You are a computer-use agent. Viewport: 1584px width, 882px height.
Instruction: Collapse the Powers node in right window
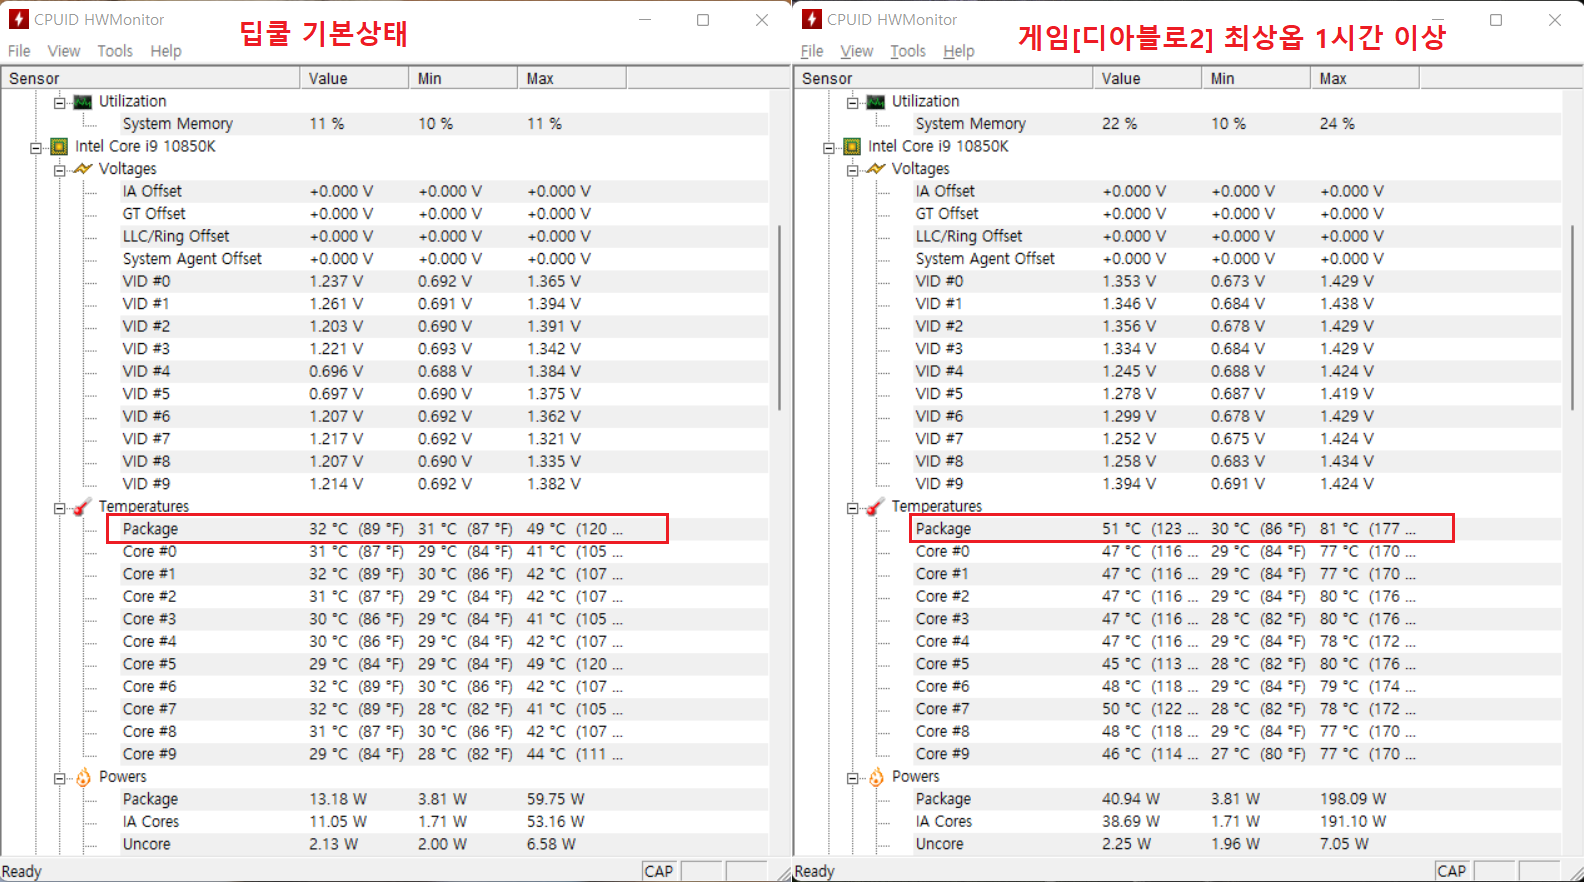click(x=852, y=778)
